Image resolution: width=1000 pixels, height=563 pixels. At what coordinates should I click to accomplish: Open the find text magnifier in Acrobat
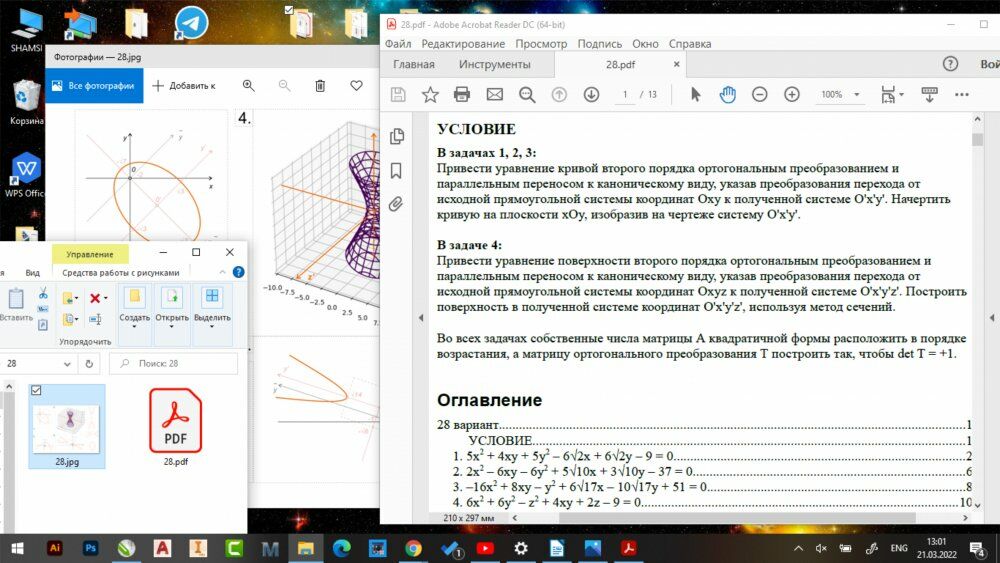tap(527, 94)
